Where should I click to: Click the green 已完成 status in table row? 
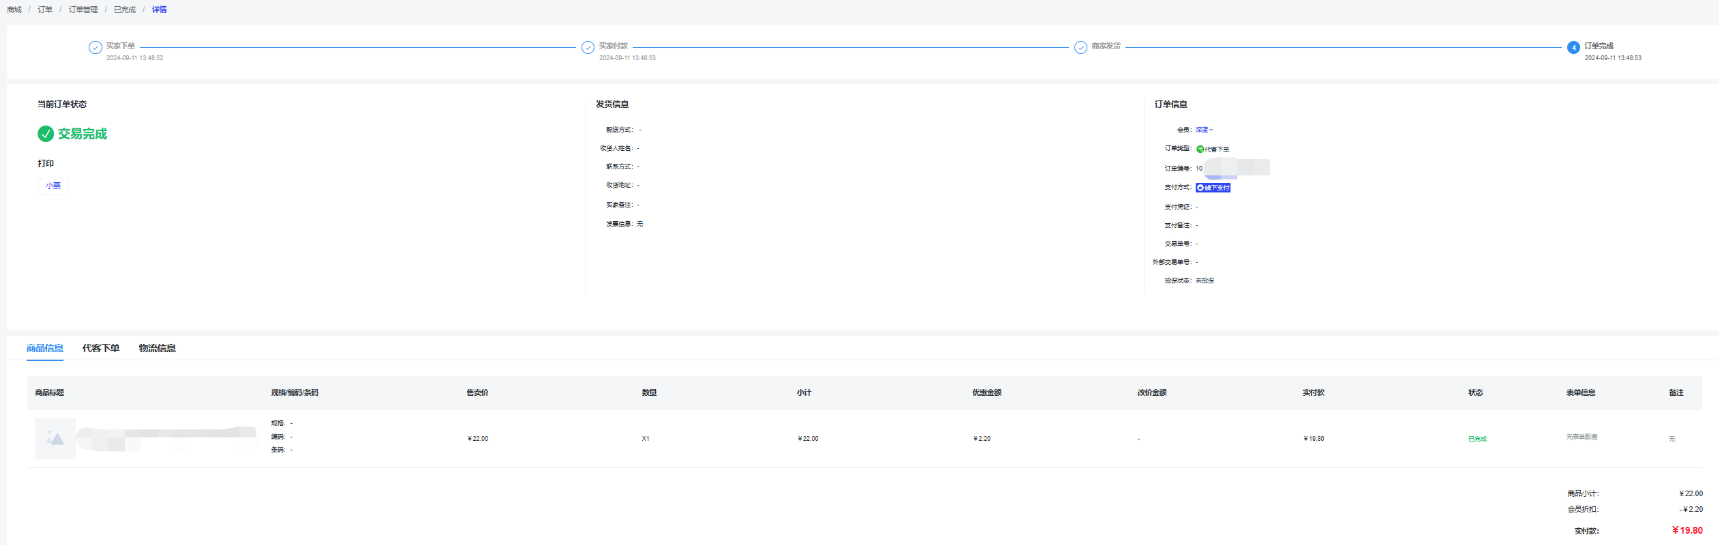click(1477, 439)
